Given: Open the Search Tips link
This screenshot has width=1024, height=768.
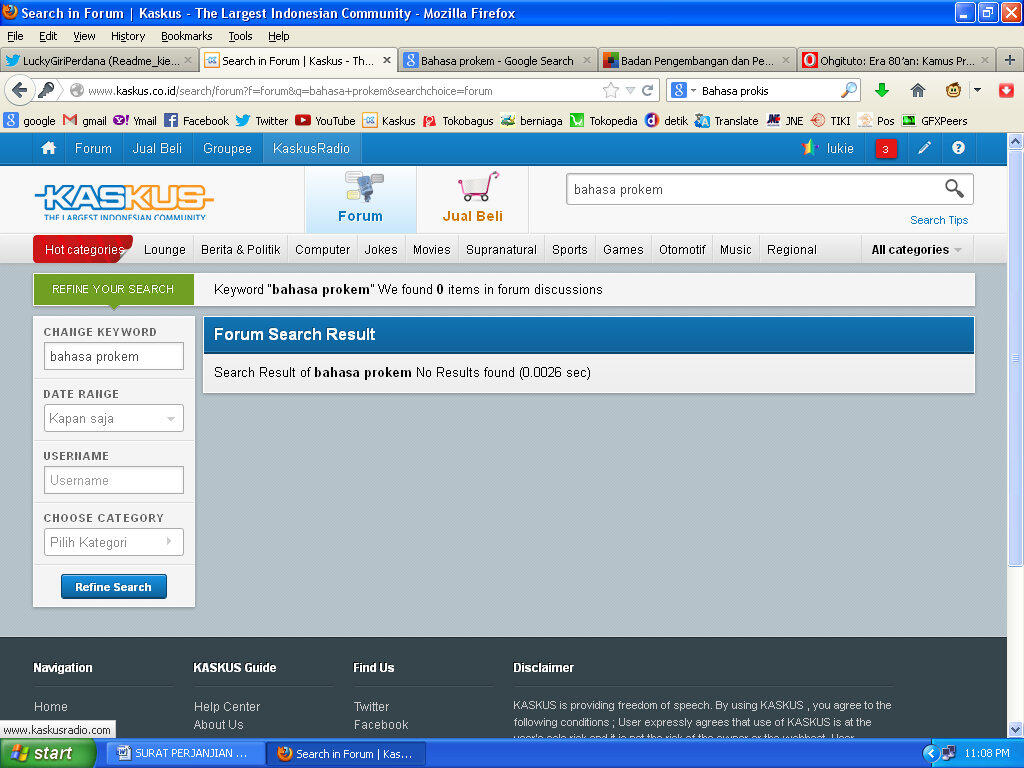Looking at the screenshot, I should click(x=939, y=220).
